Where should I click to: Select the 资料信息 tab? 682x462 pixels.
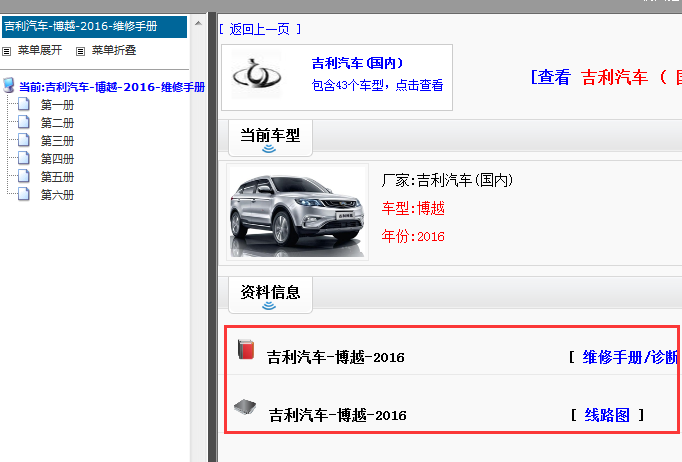pos(270,295)
